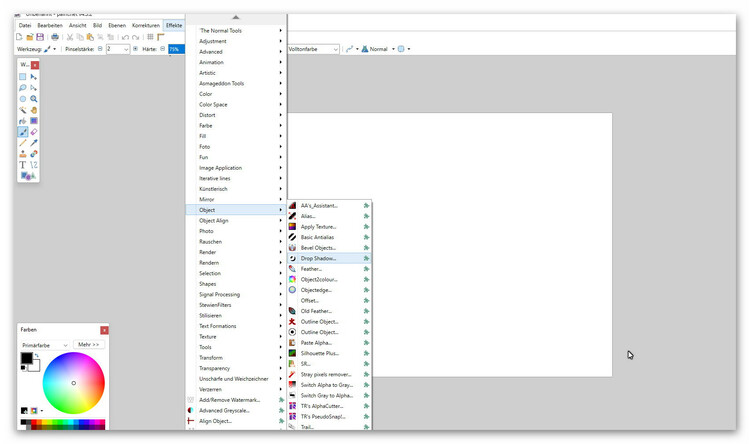Toggle the pixel grid icon

coord(150,37)
